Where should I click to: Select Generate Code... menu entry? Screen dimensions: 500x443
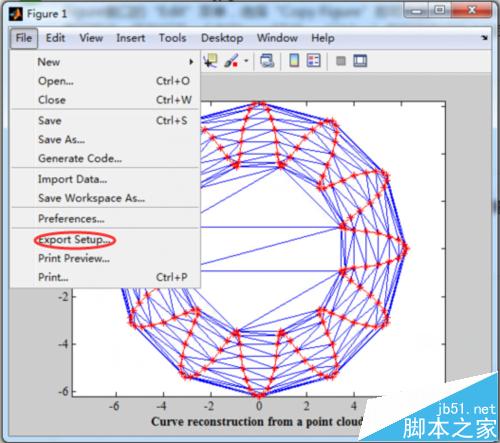pyautogui.click(x=105, y=158)
